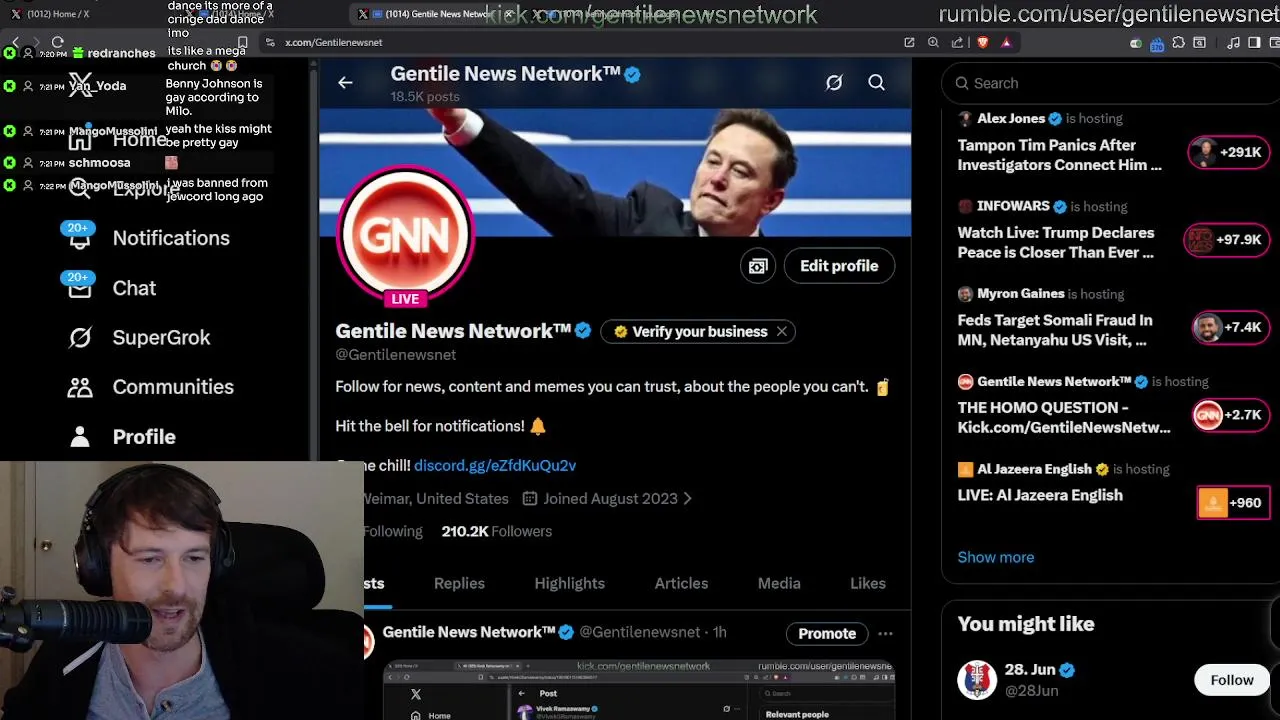This screenshot has height=720, width=1280.
Task: Go back using the profile header arrow
Action: point(345,83)
